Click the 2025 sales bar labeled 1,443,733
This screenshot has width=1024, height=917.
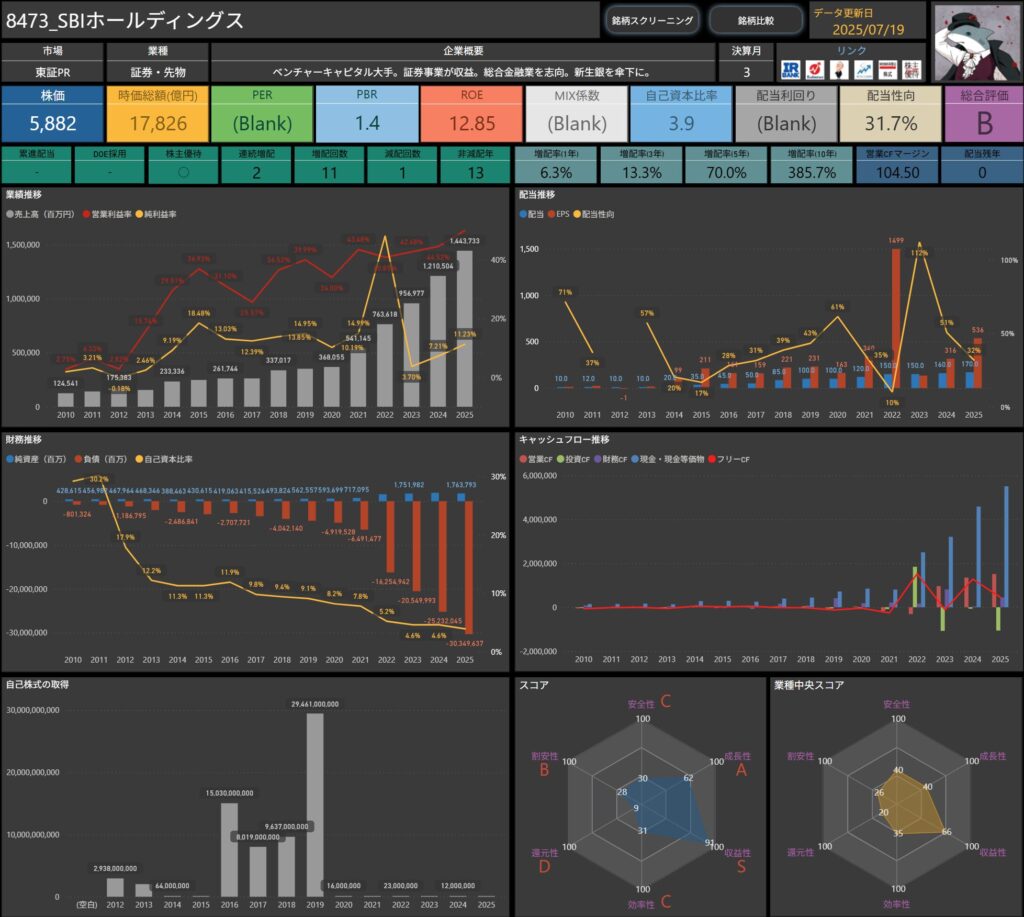point(464,329)
